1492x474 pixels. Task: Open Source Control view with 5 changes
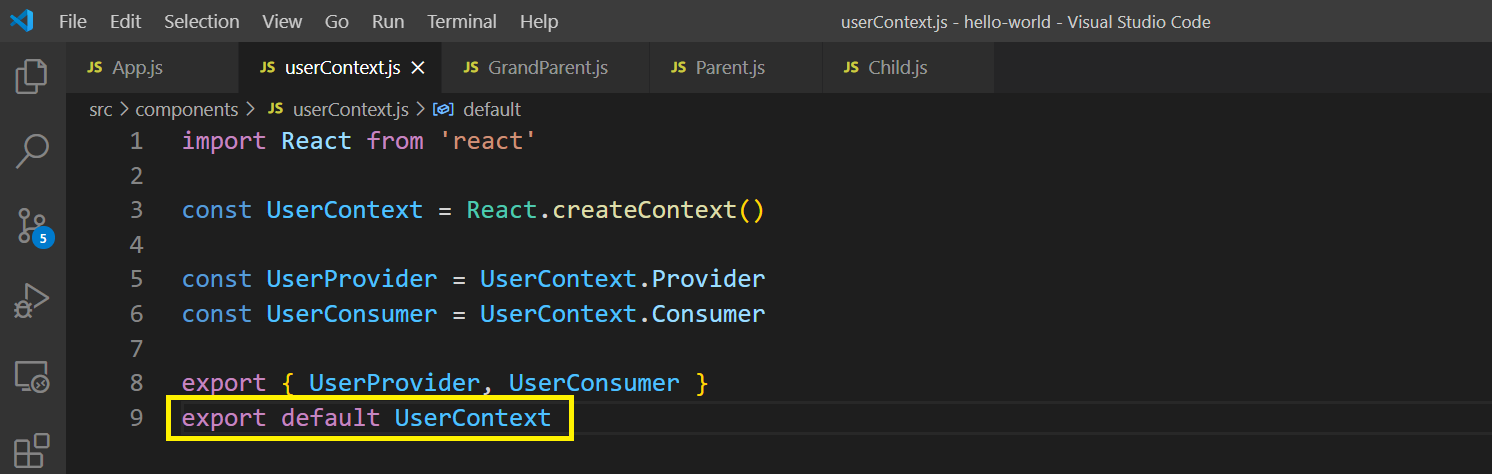pos(34,228)
